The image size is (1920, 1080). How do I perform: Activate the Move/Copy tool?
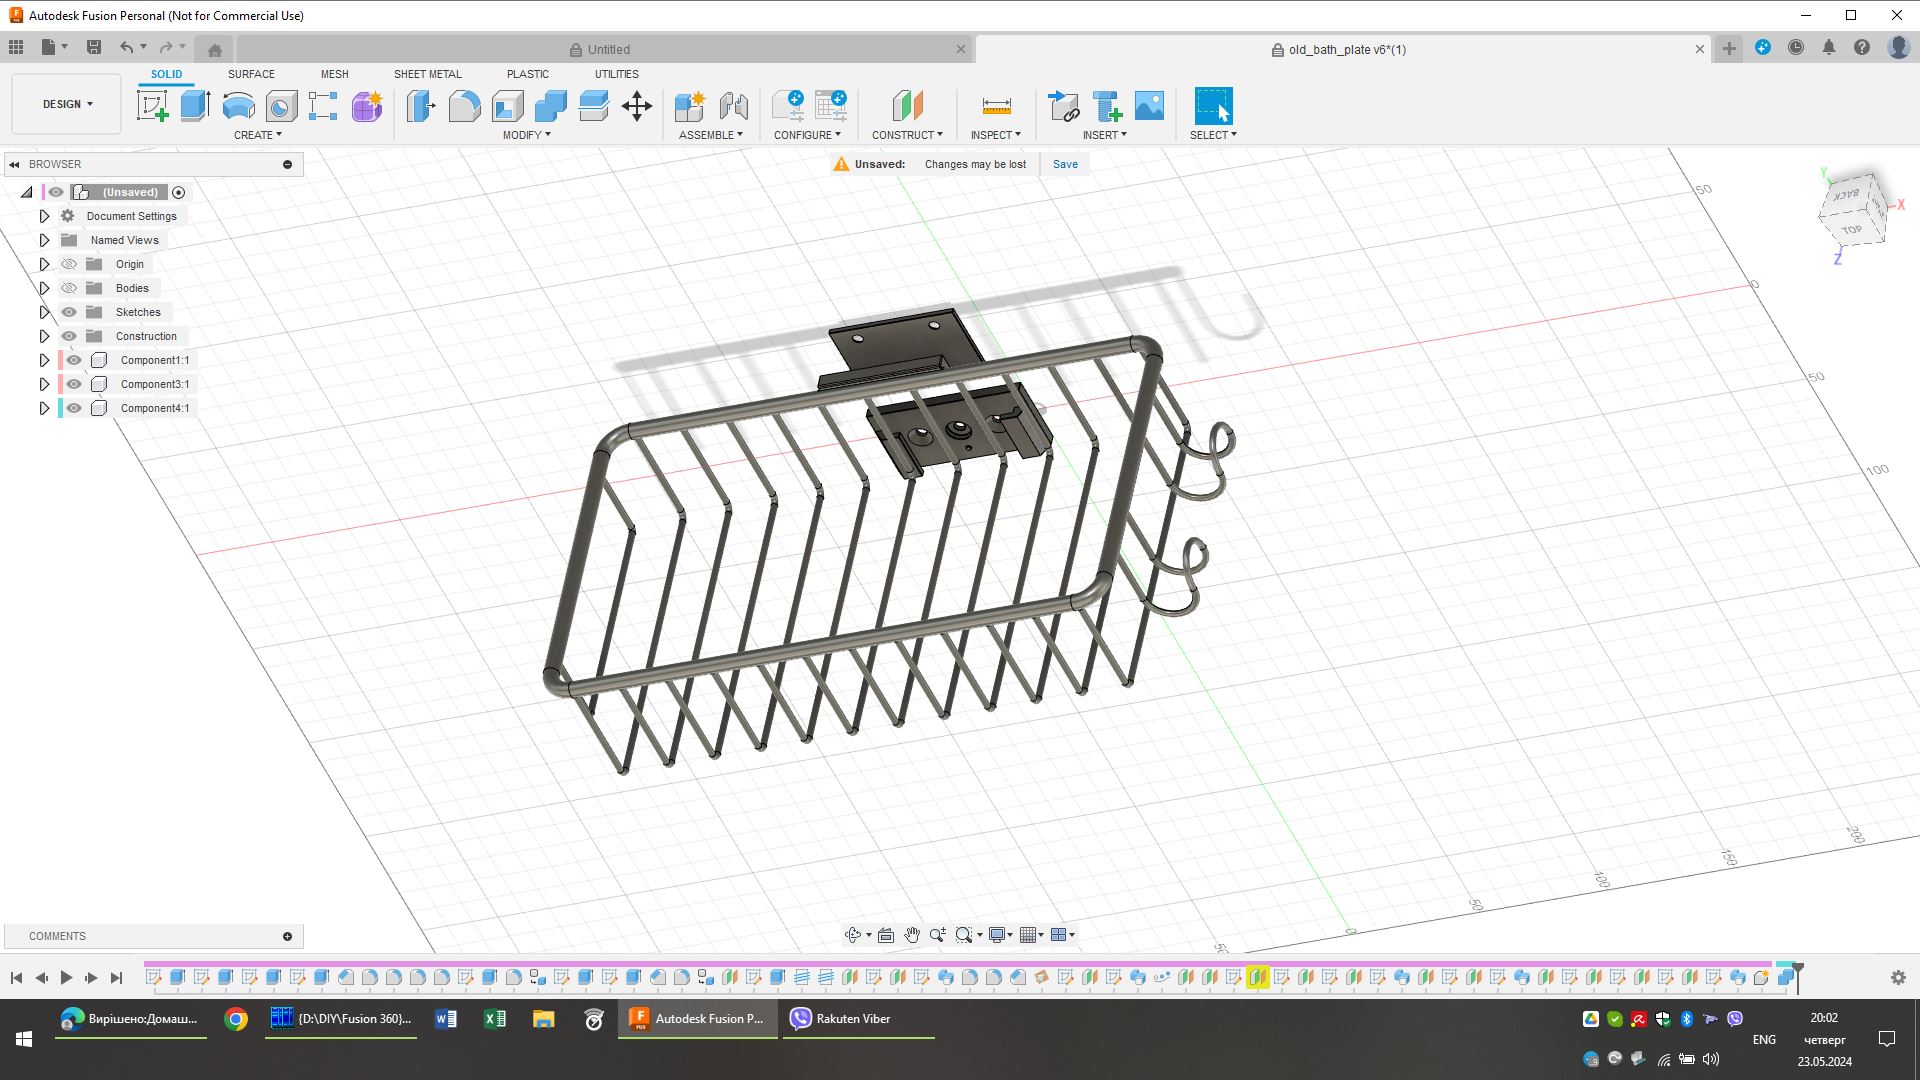[x=637, y=106]
